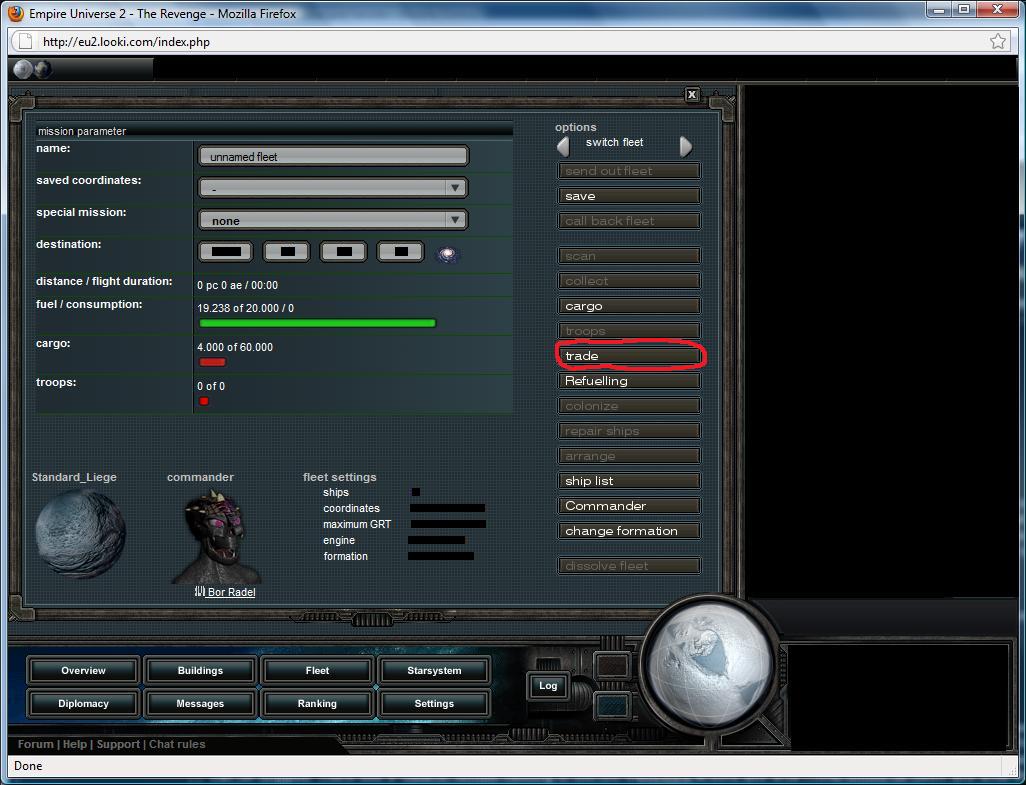Click the upper small square button beside the globe

pos(612,665)
